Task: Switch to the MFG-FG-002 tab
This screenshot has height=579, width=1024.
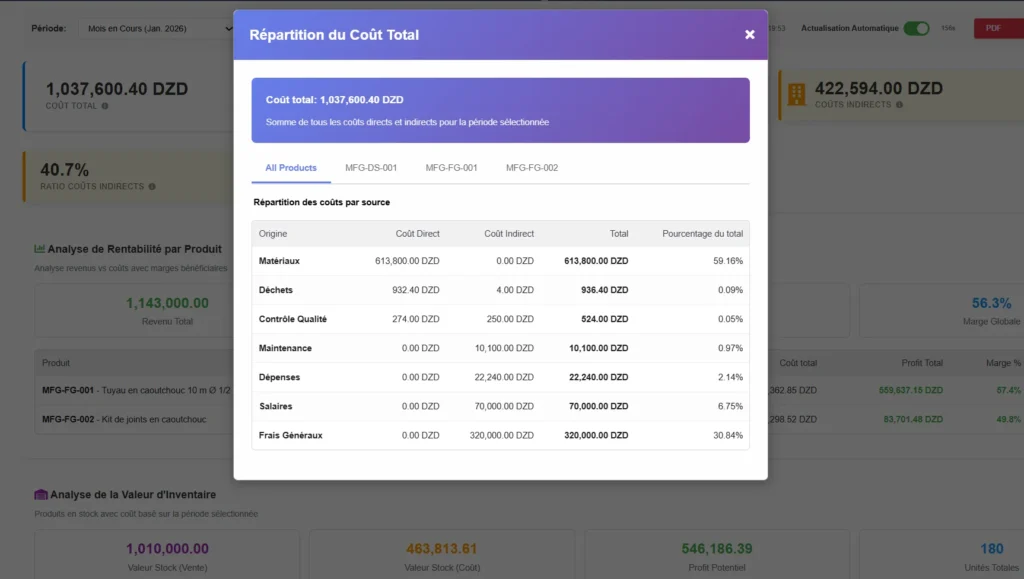Action: [x=532, y=168]
